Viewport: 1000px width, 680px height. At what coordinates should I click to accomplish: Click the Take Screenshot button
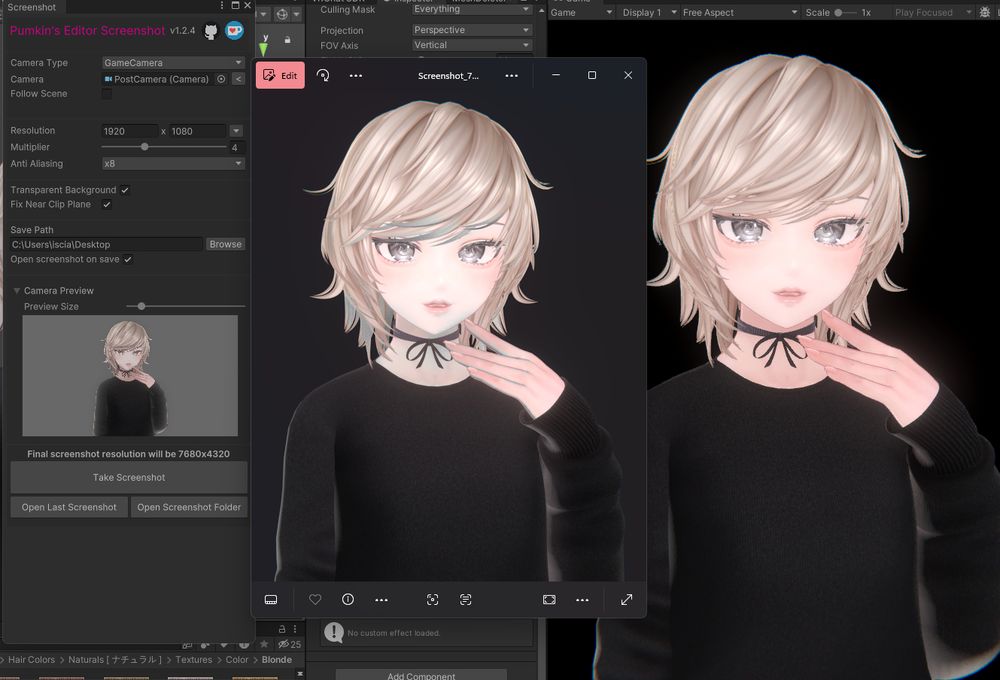(129, 477)
